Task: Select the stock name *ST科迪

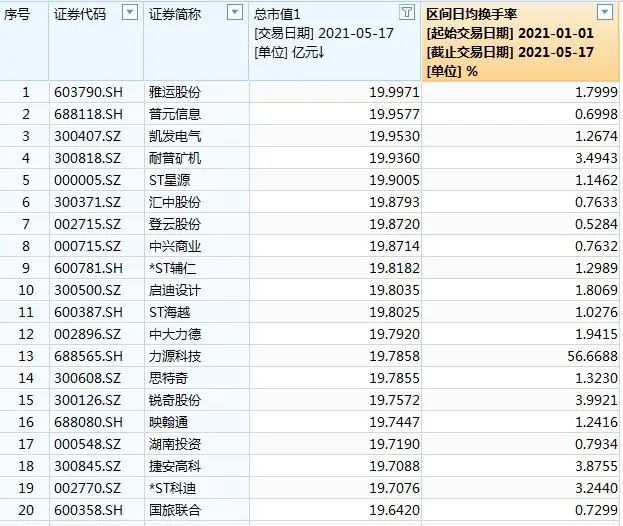Action: (x=172, y=488)
